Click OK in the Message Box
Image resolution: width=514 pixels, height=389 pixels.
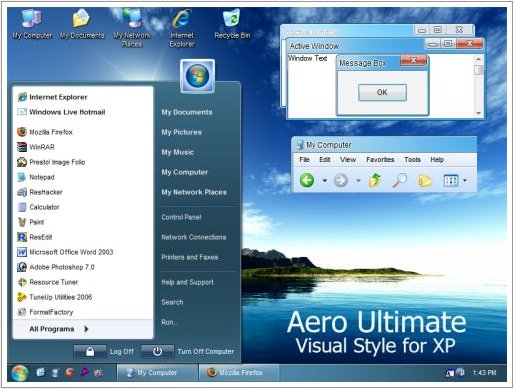(382, 92)
